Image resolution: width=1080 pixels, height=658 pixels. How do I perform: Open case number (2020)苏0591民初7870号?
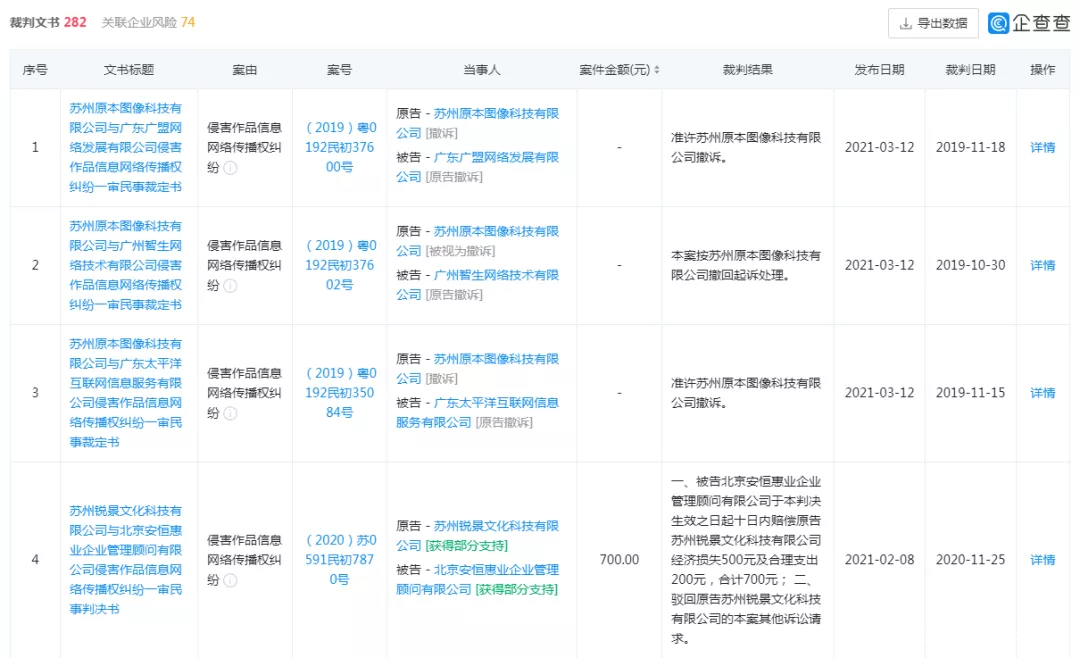coord(340,559)
